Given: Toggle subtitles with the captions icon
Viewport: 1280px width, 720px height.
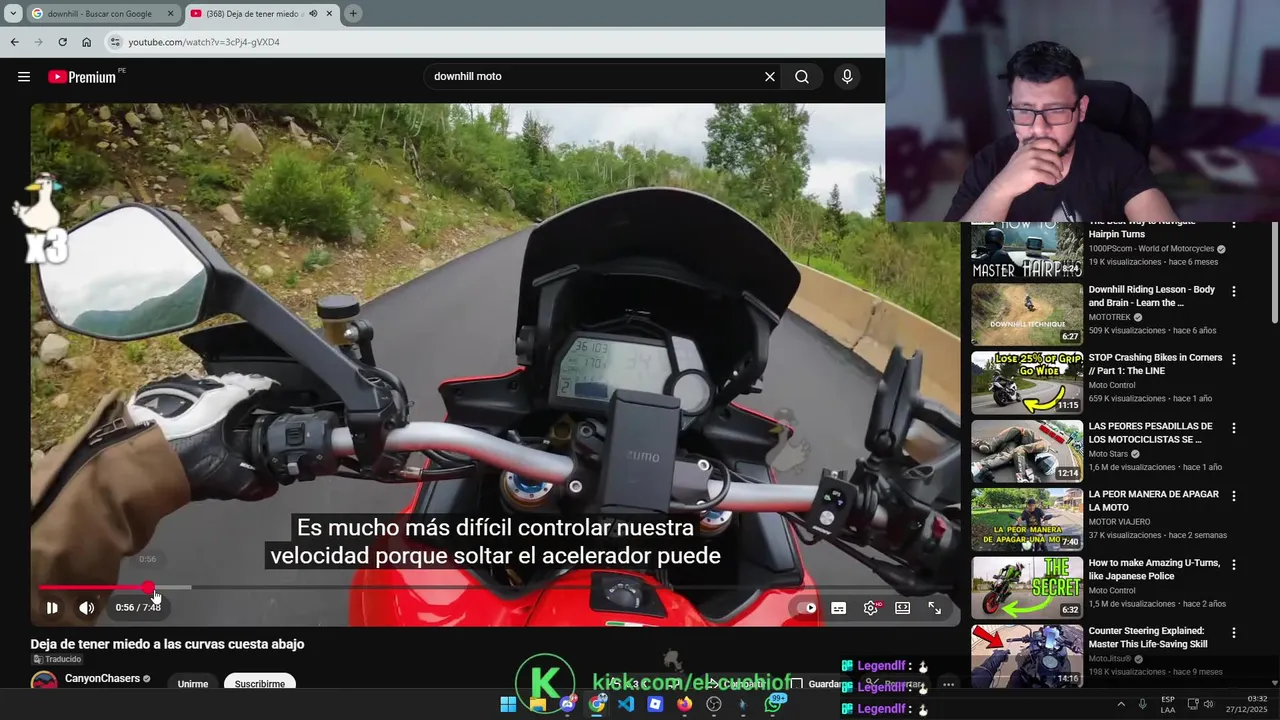Looking at the screenshot, I should pos(839,607).
